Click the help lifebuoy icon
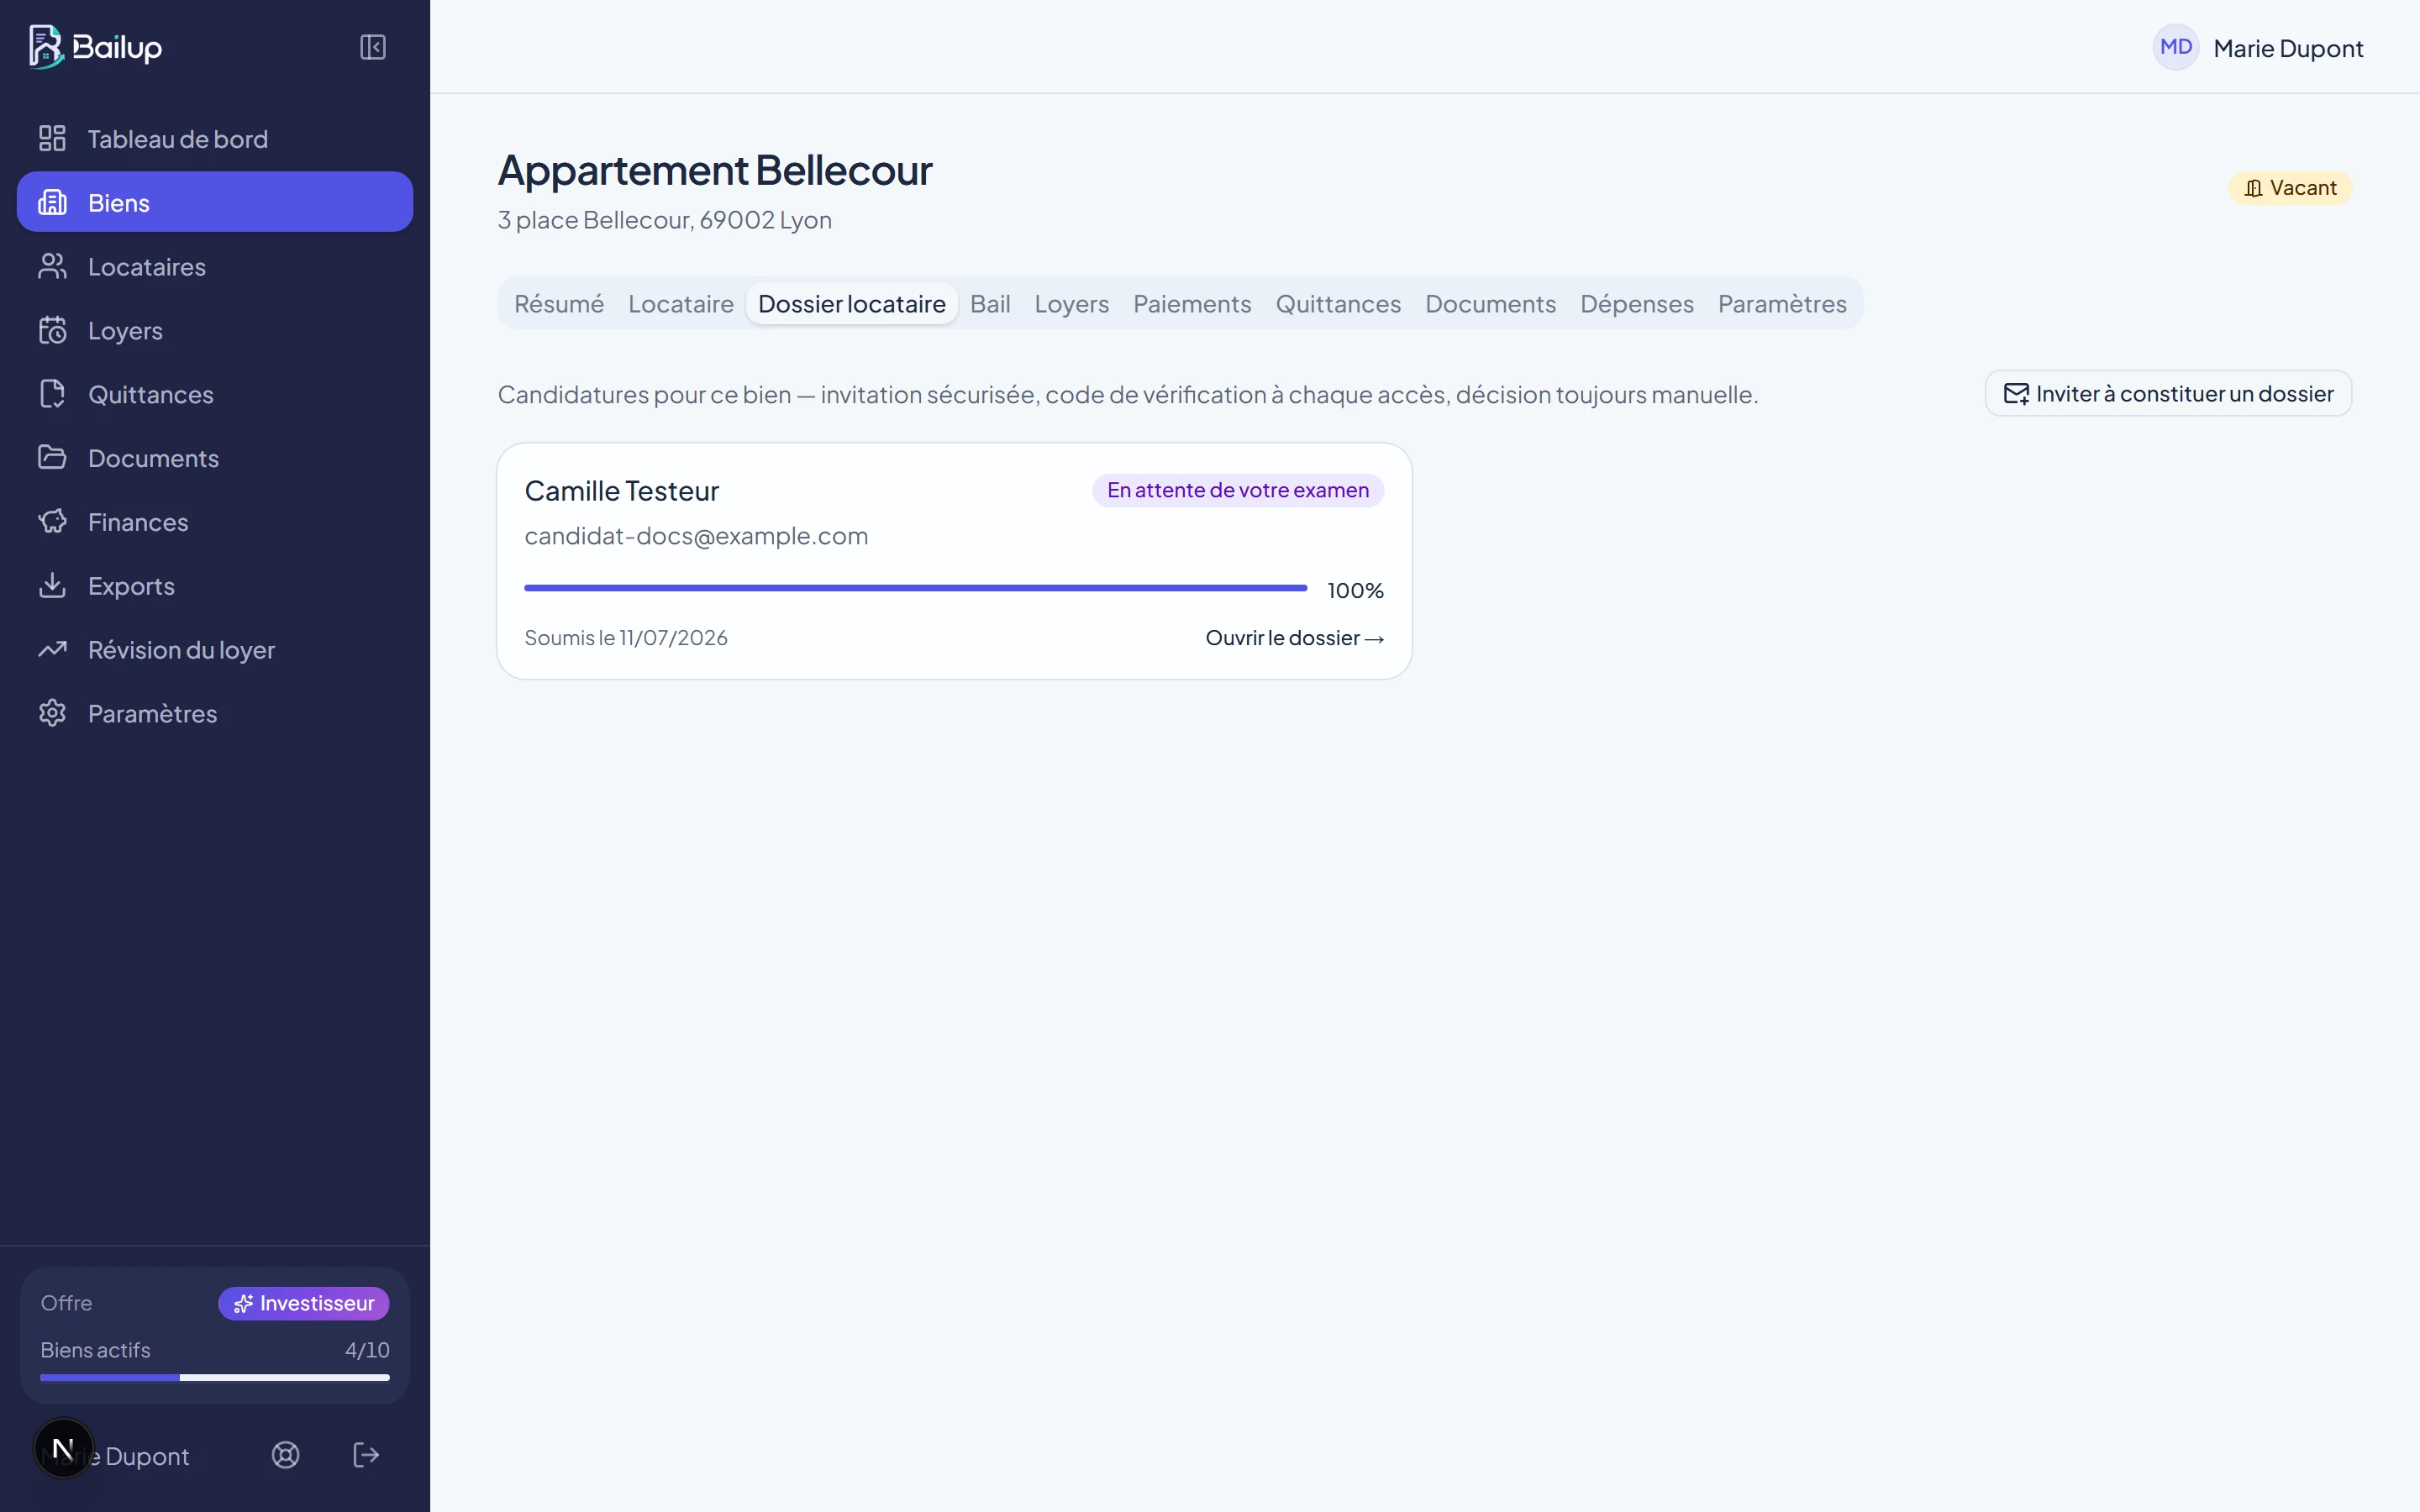 tap(286, 1455)
